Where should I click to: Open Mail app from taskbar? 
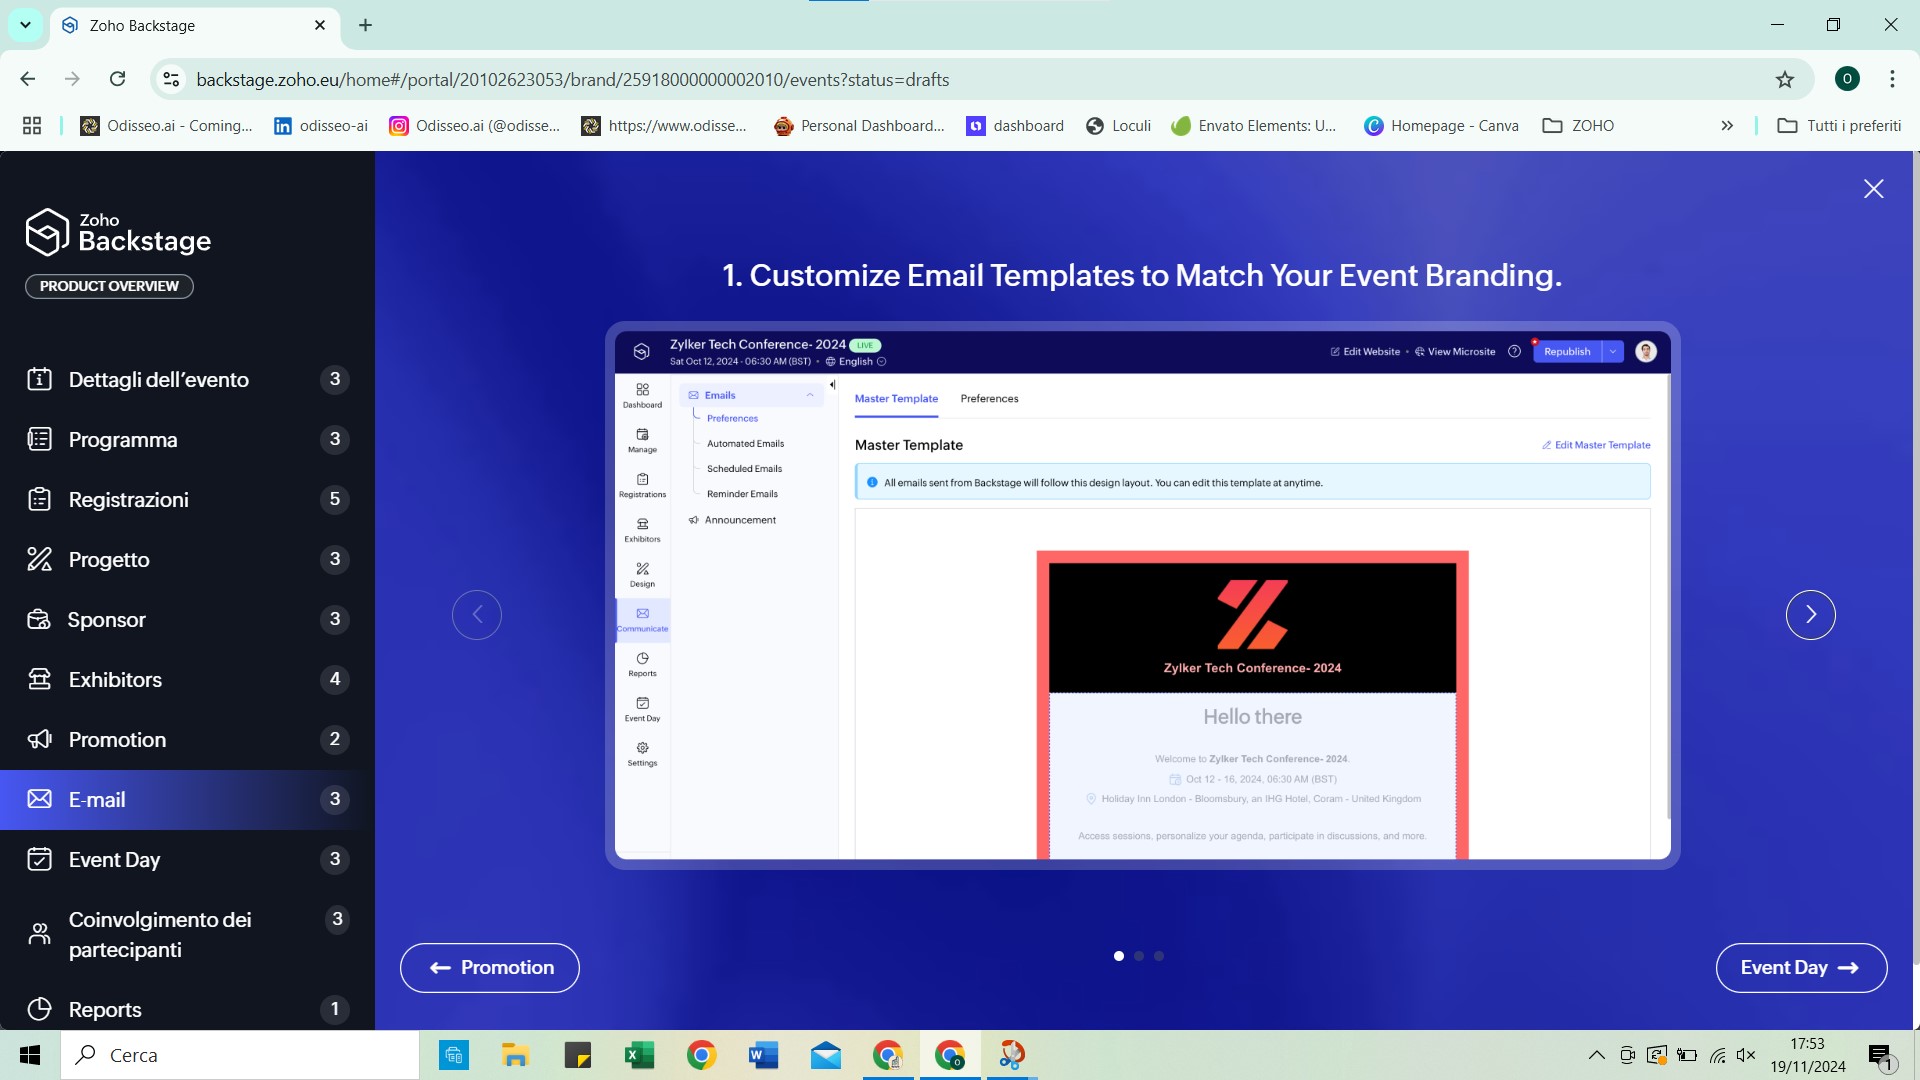tap(825, 1055)
